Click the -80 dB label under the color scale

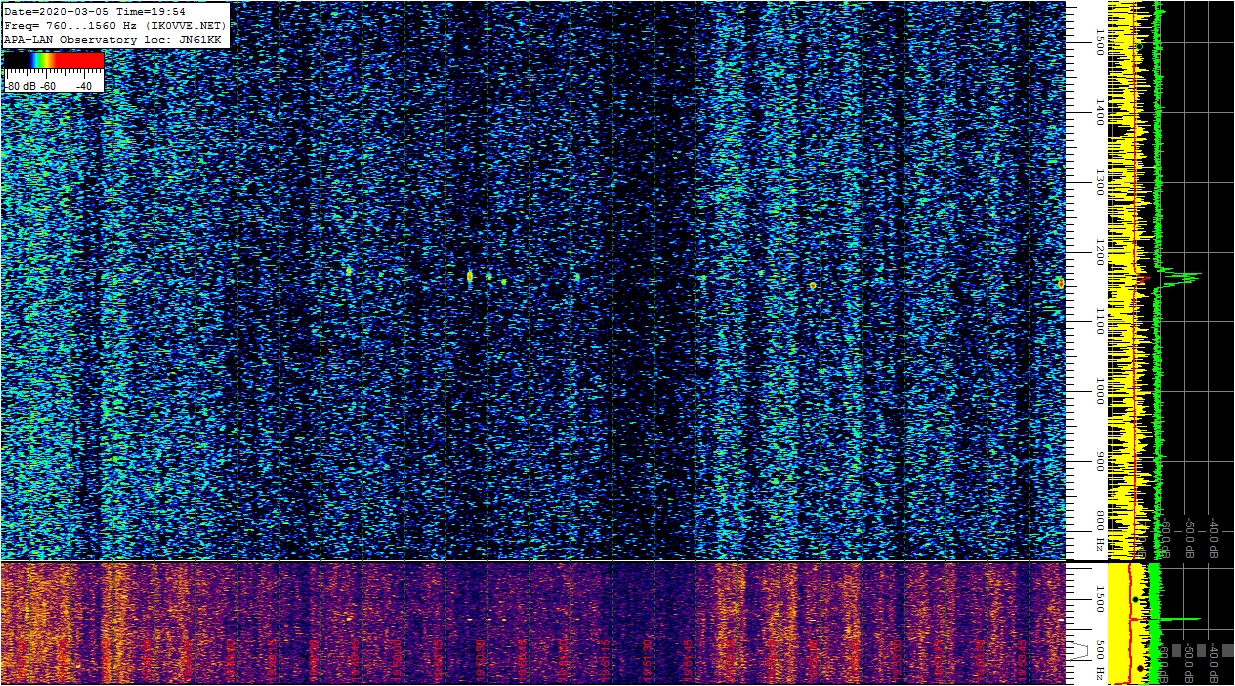22,87
